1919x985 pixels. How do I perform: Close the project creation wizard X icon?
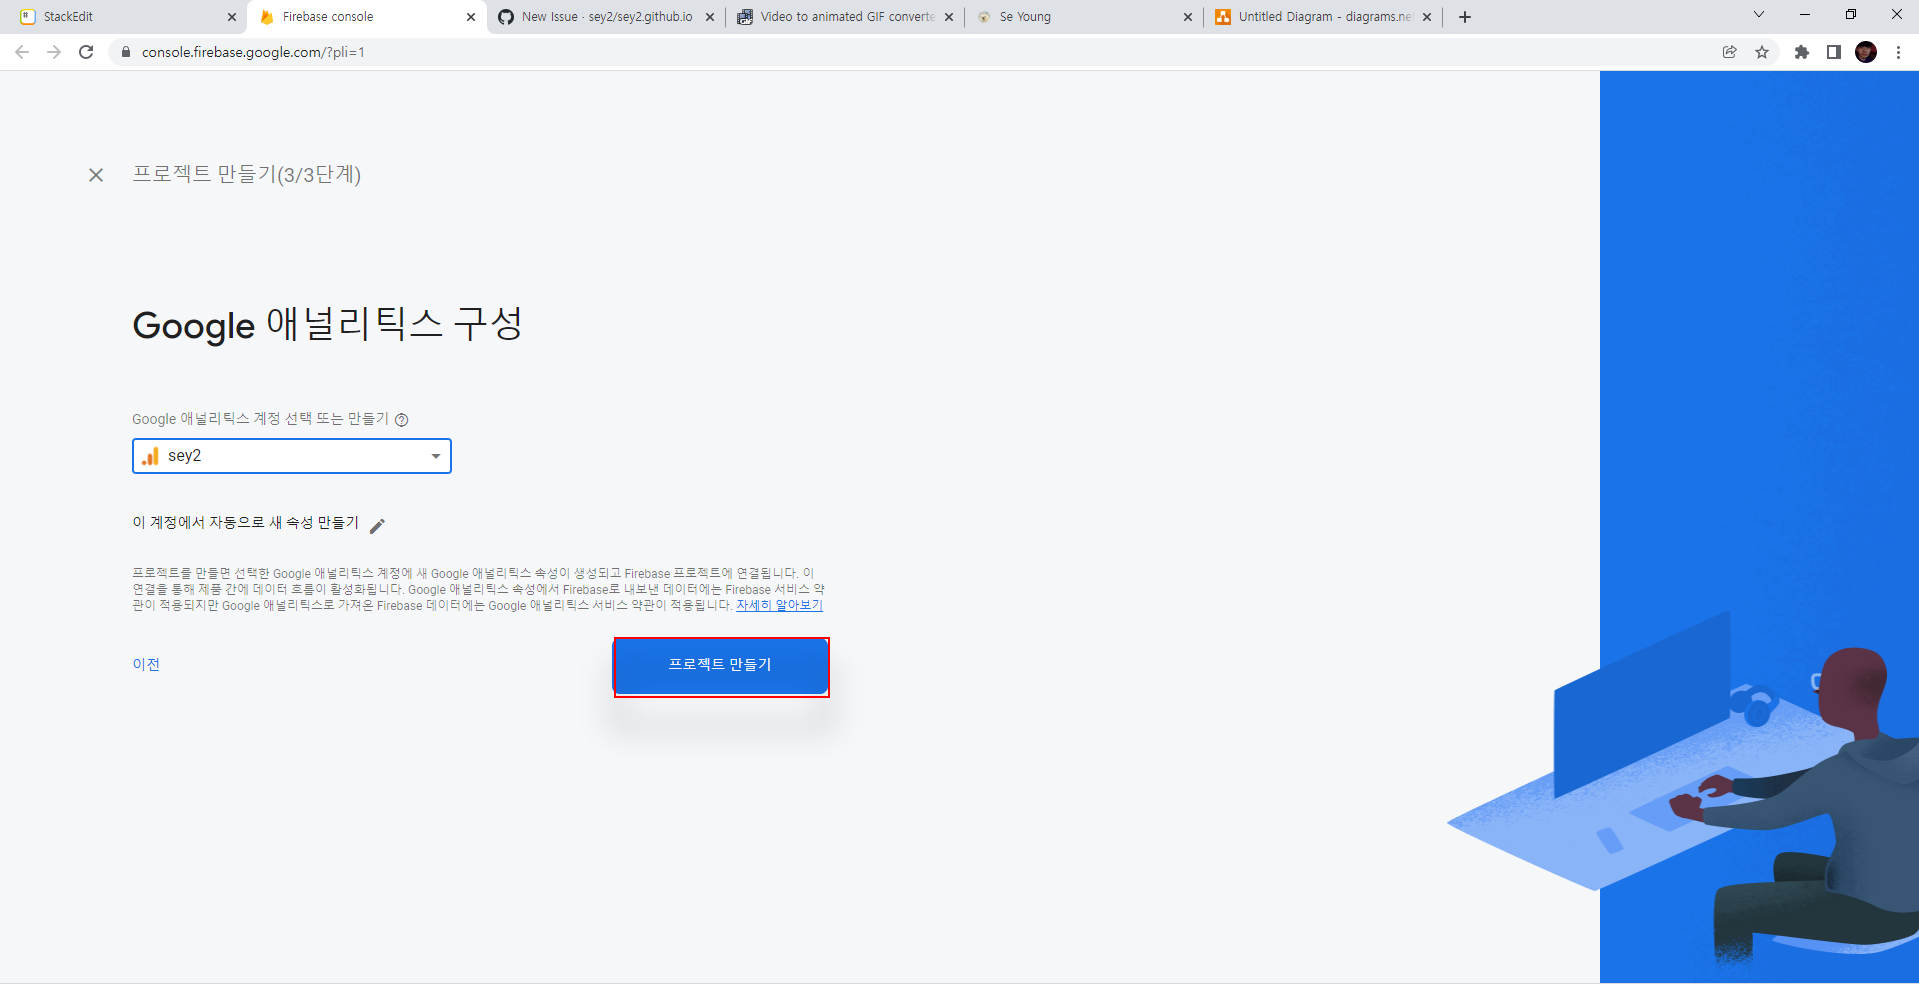(96, 175)
